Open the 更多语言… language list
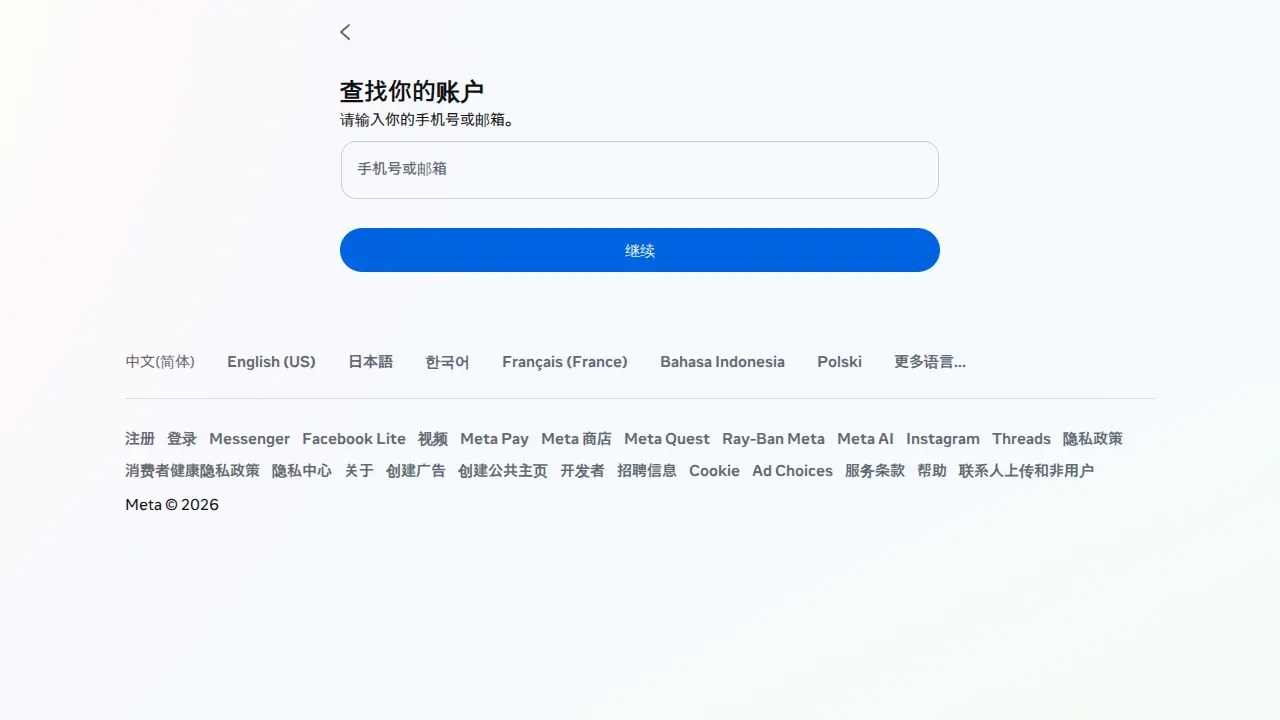 (x=930, y=362)
